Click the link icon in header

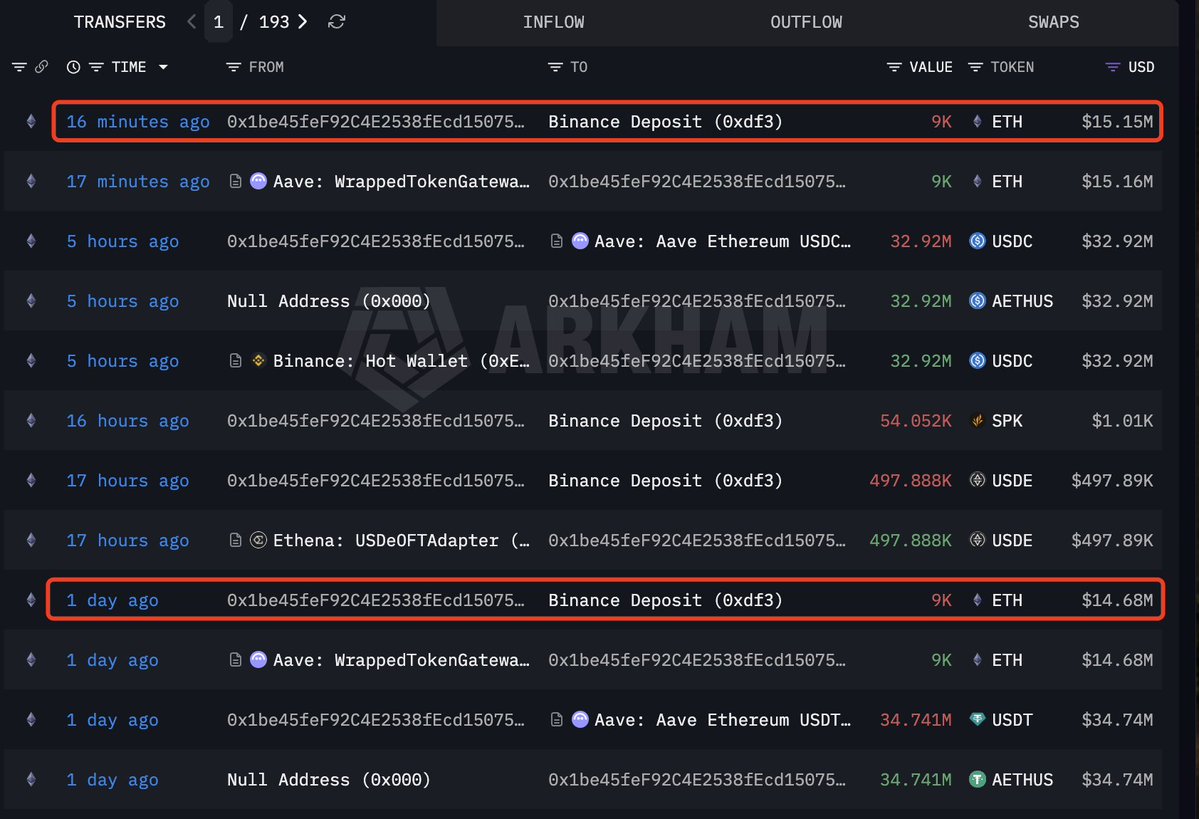tap(41, 67)
